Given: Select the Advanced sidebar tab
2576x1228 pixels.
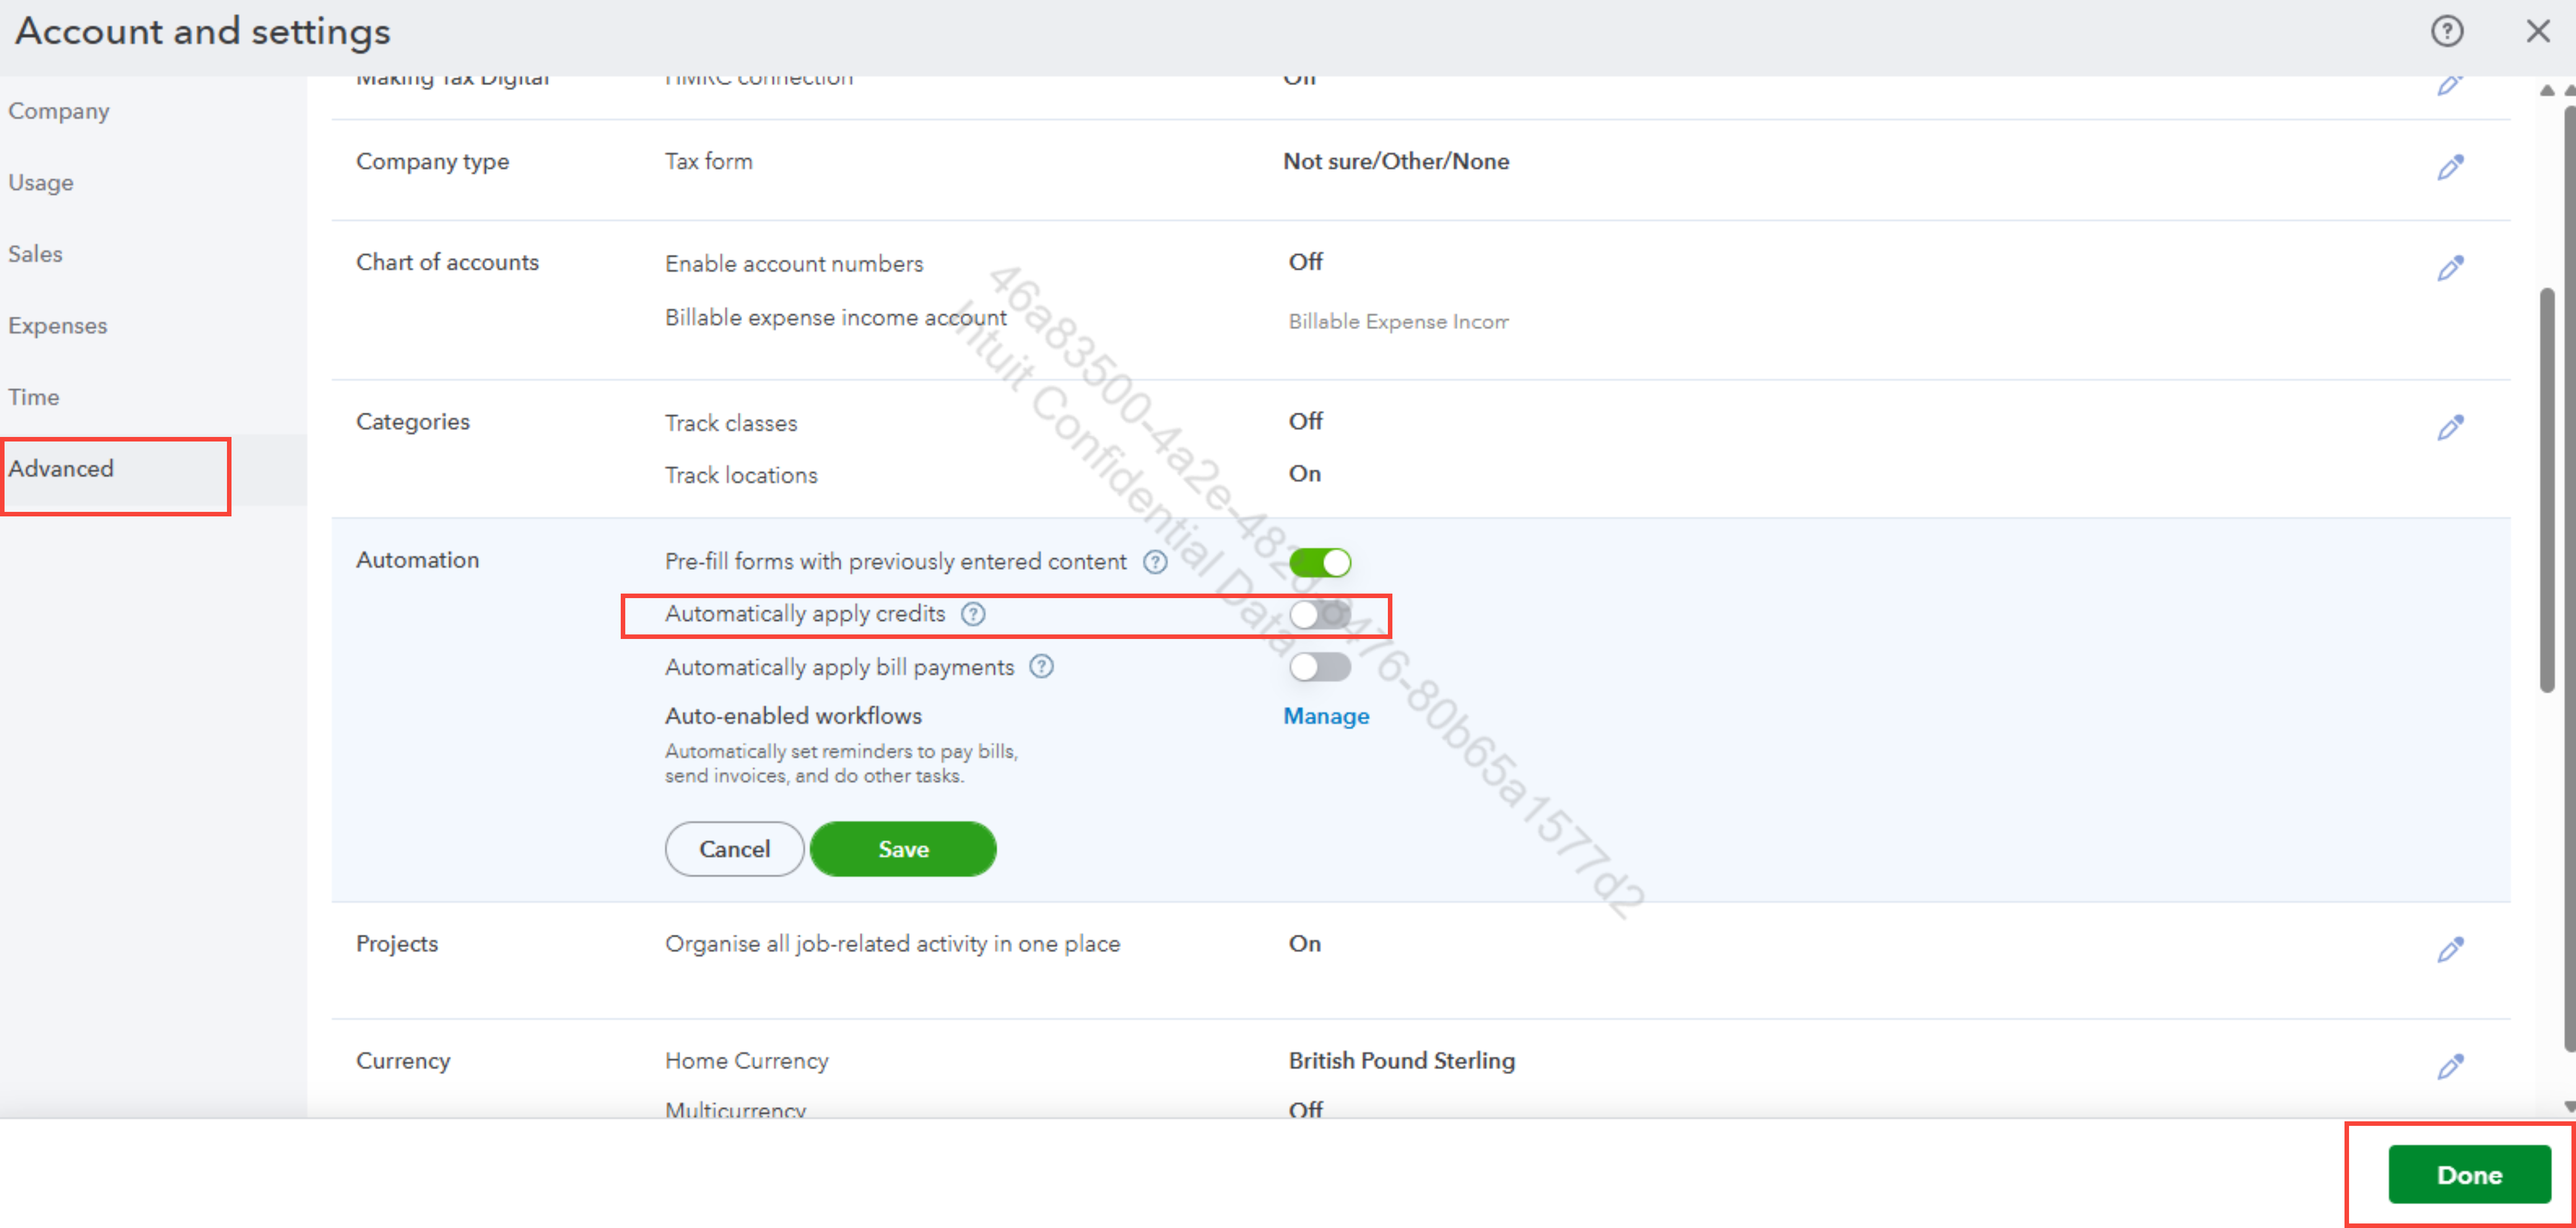Looking at the screenshot, I should pyautogui.click(x=62, y=469).
